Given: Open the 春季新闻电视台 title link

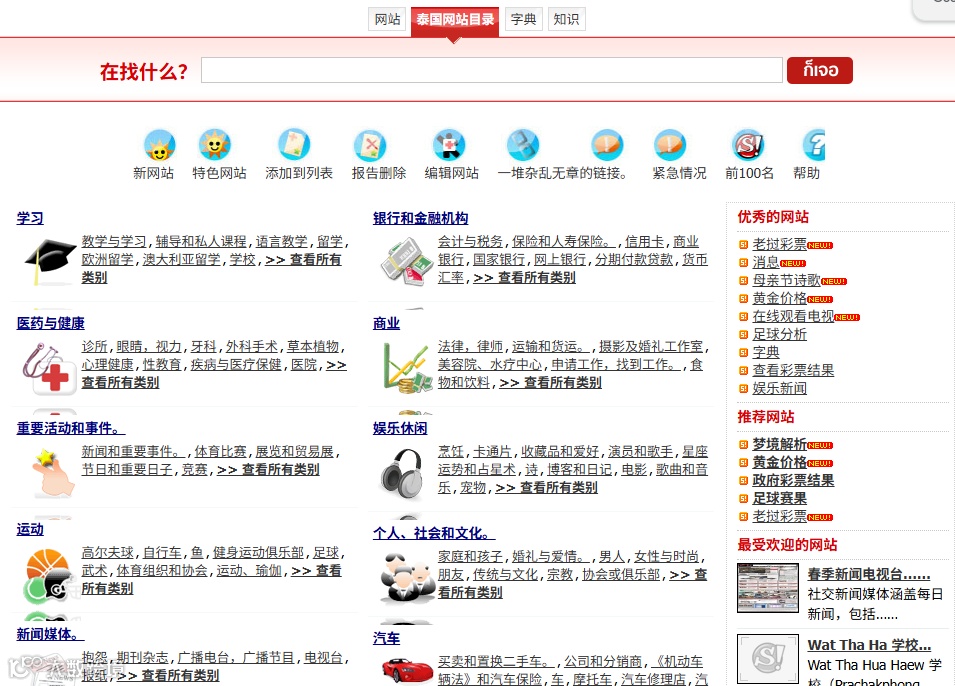Looking at the screenshot, I should [x=869, y=575].
